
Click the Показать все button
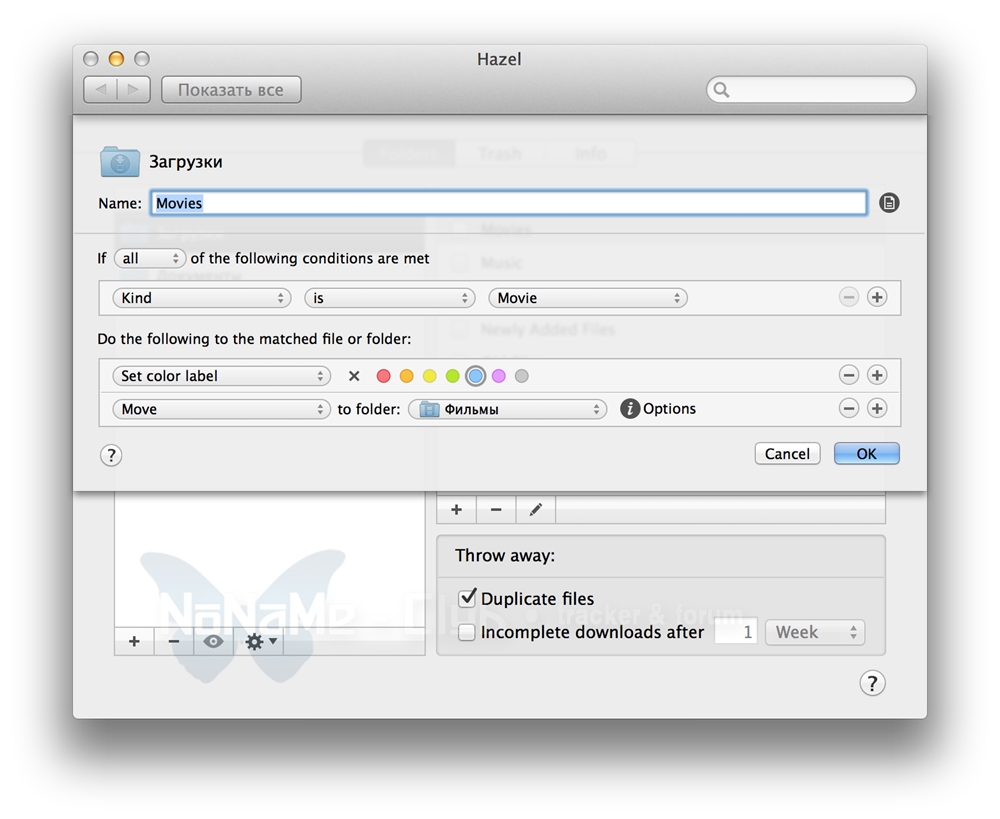[x=231, y=90]
